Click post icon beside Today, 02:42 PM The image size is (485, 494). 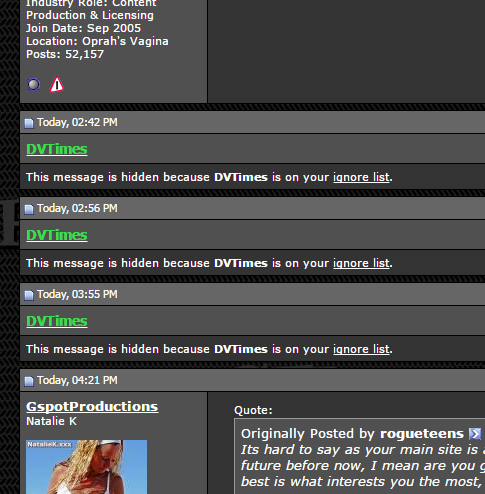coord(29,123)
